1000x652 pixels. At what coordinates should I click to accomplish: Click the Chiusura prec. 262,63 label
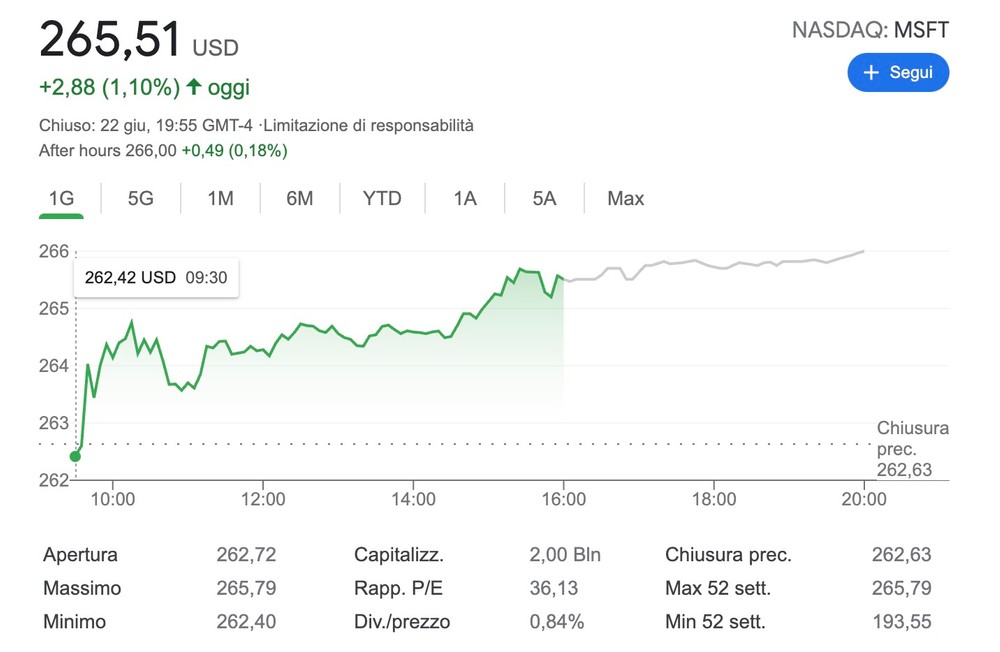(x=911, y=449)
